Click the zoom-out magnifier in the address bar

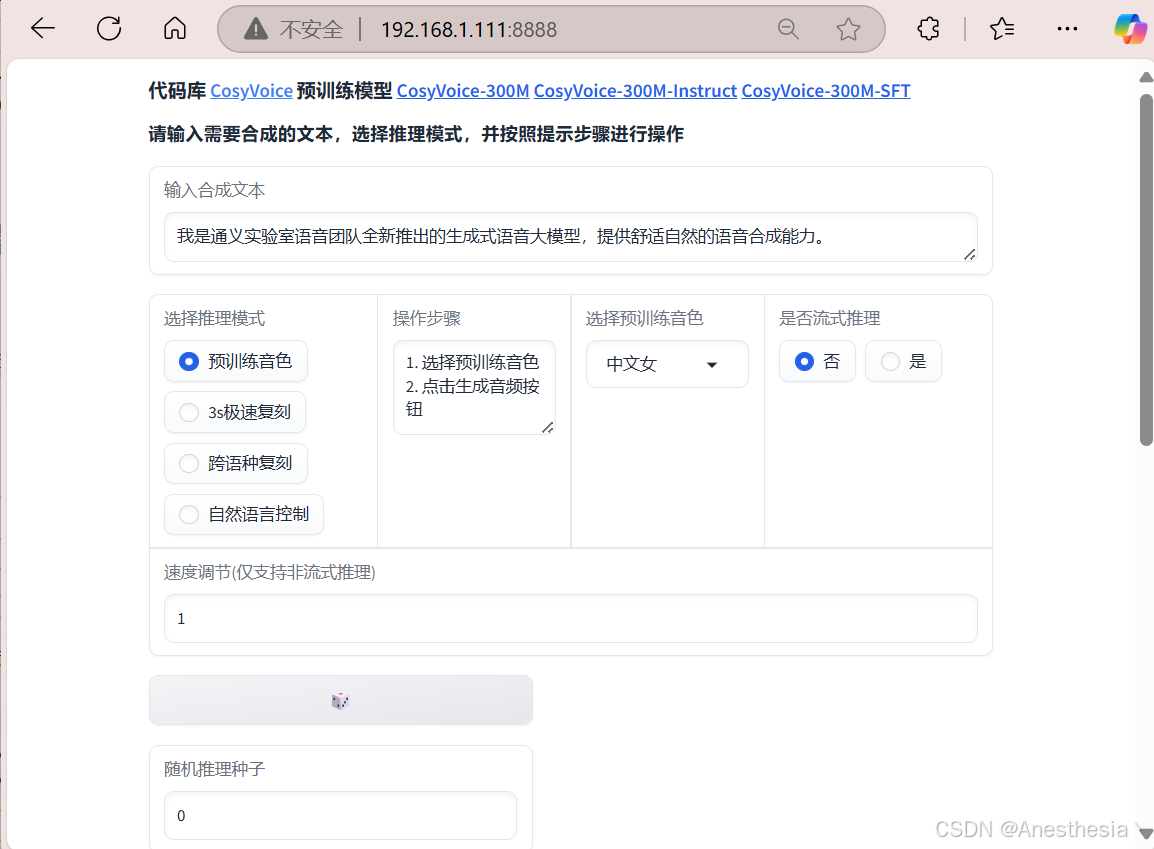[x=788, y=29]
